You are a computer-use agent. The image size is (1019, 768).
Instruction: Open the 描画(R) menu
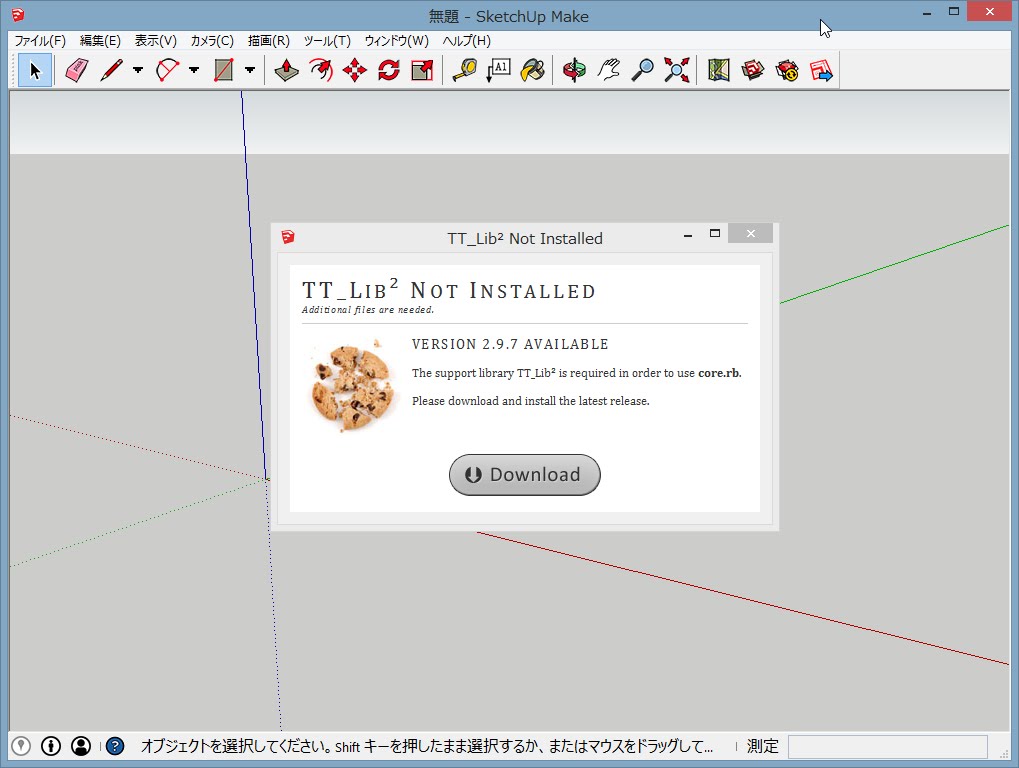(268, 41)
